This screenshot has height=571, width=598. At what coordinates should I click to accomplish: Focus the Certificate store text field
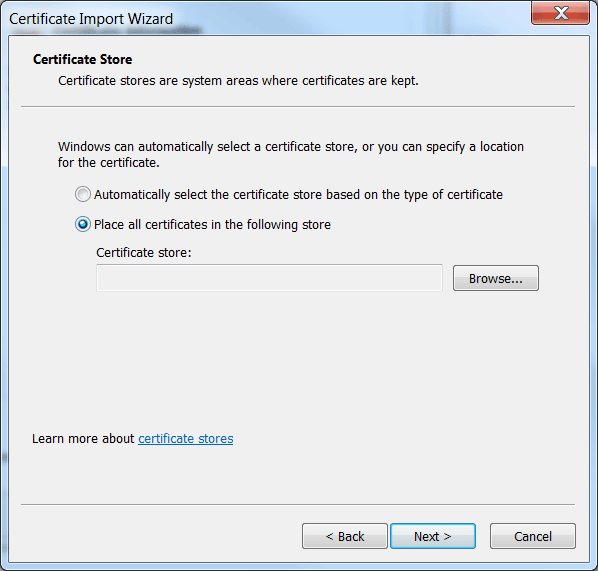[269, 278]
